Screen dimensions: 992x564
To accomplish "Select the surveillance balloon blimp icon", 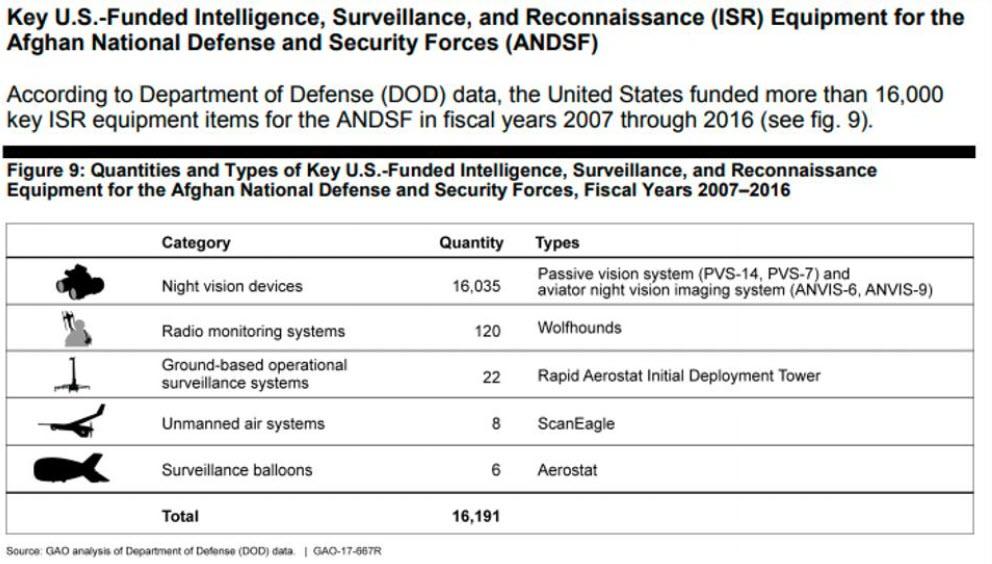I will (x=71, y=468).
